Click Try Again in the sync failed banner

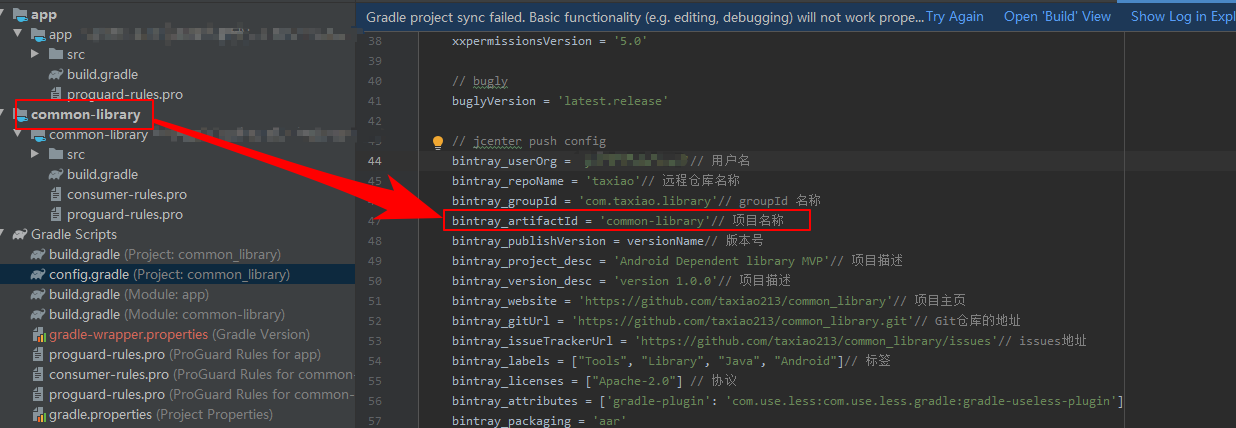pos(954,16)
